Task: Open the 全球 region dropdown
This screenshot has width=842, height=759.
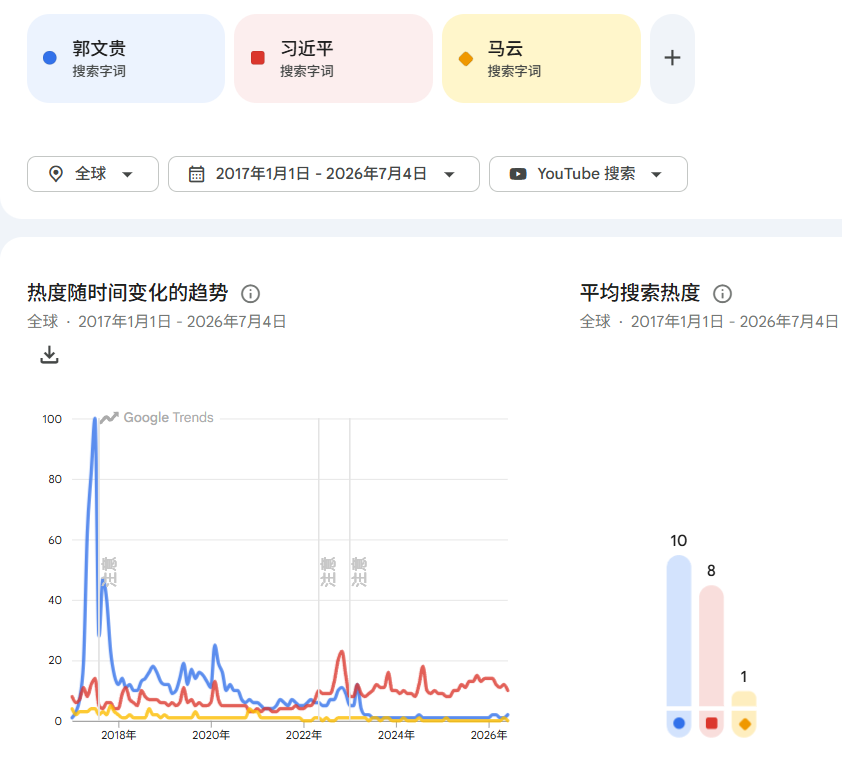Action: 93,174
